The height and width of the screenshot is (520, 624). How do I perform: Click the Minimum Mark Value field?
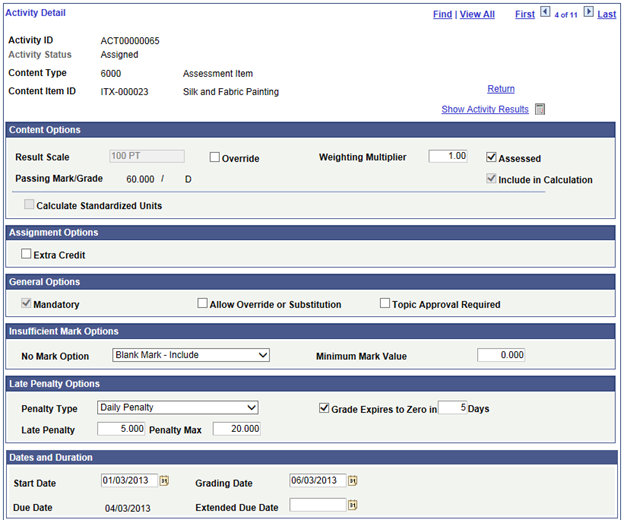coord(501,355)
